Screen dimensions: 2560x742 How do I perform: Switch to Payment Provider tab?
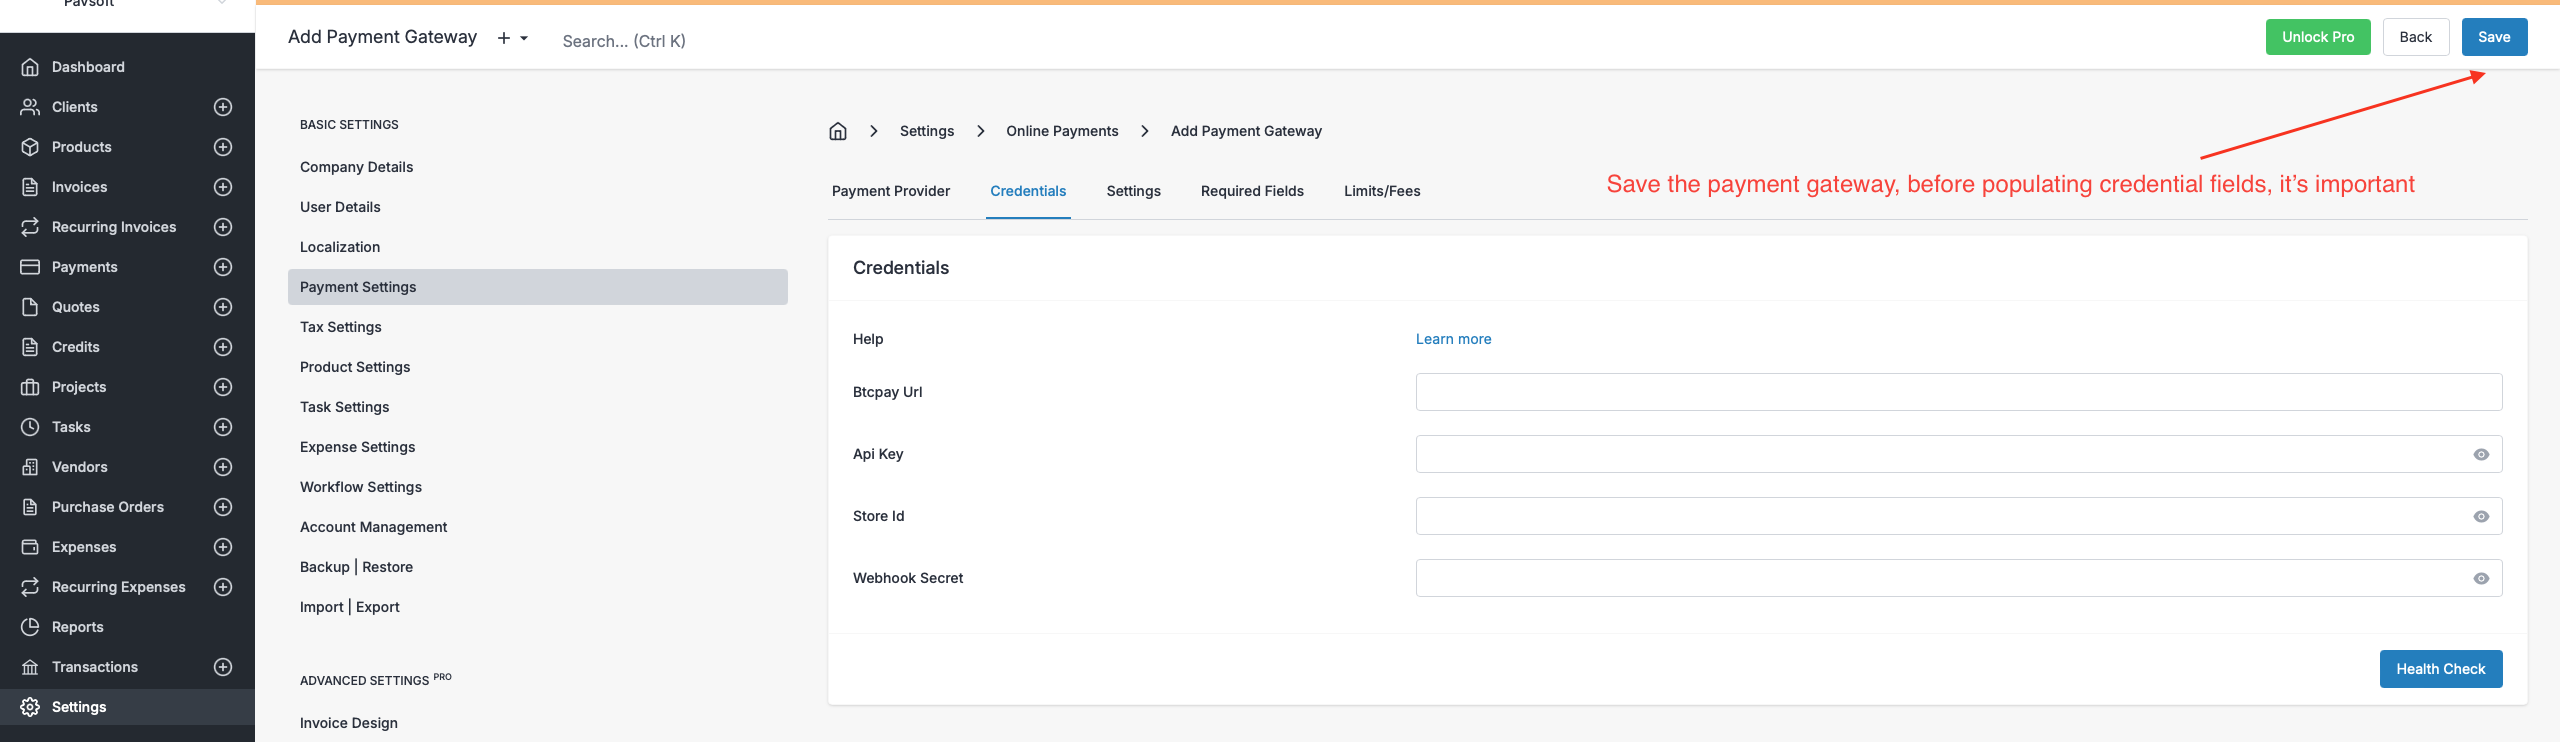(891, 191)
